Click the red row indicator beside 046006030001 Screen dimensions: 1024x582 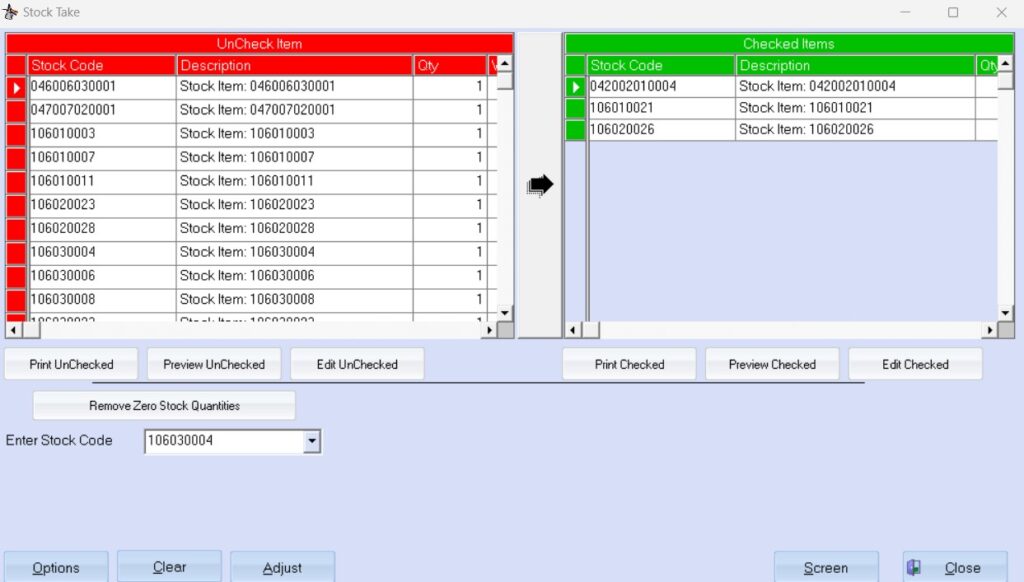point(18,86)
